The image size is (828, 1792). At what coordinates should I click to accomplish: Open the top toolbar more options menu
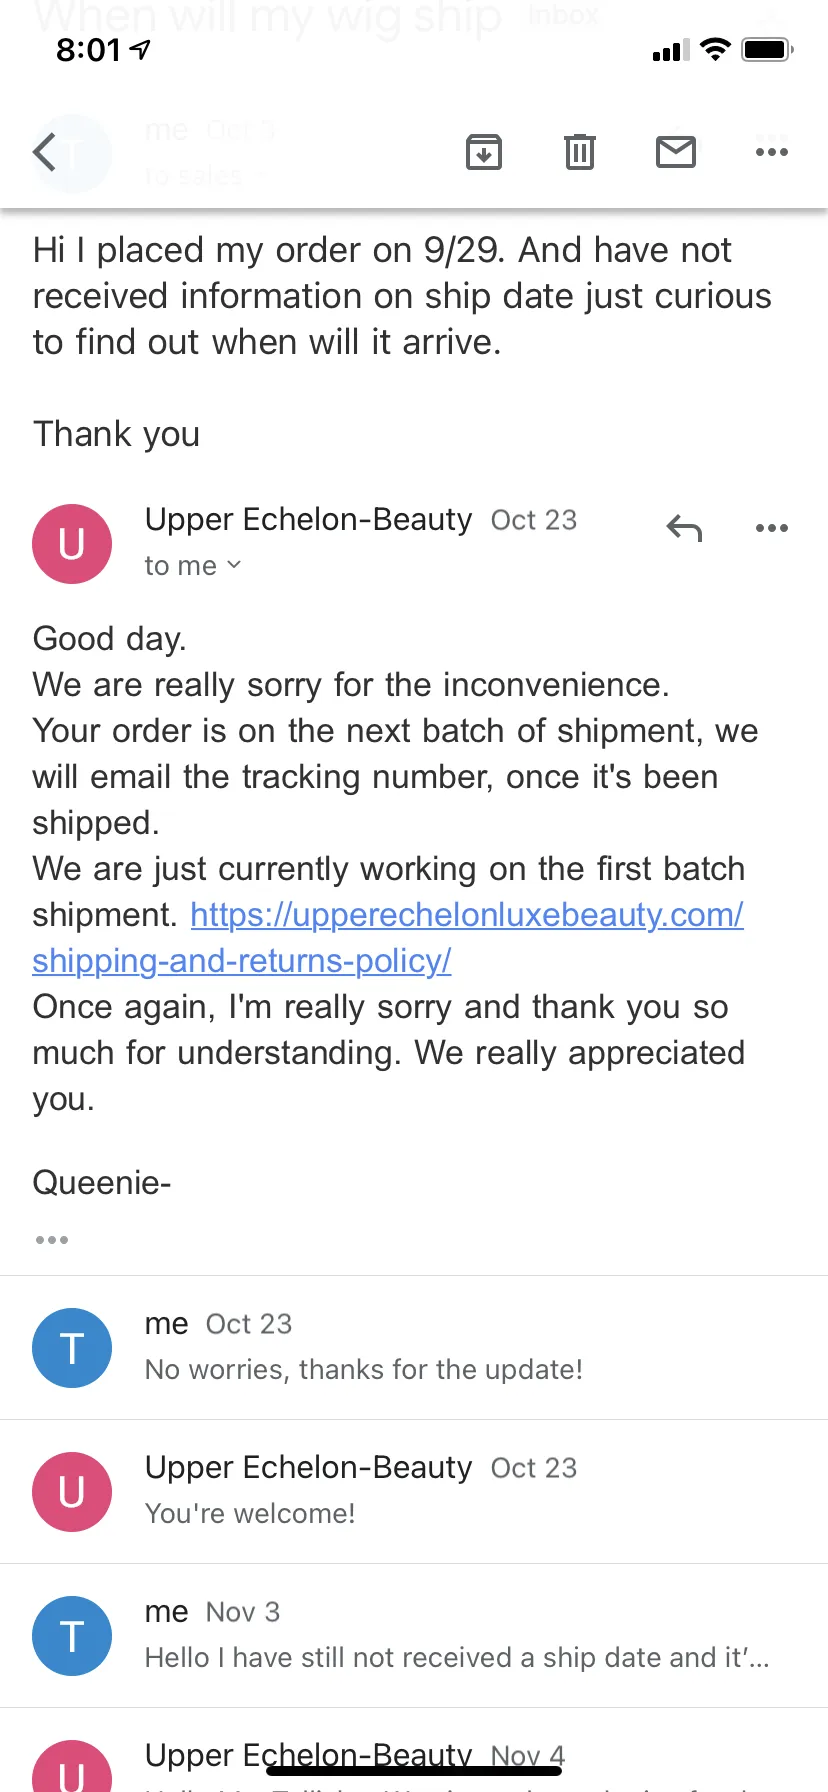click(772, 152)
